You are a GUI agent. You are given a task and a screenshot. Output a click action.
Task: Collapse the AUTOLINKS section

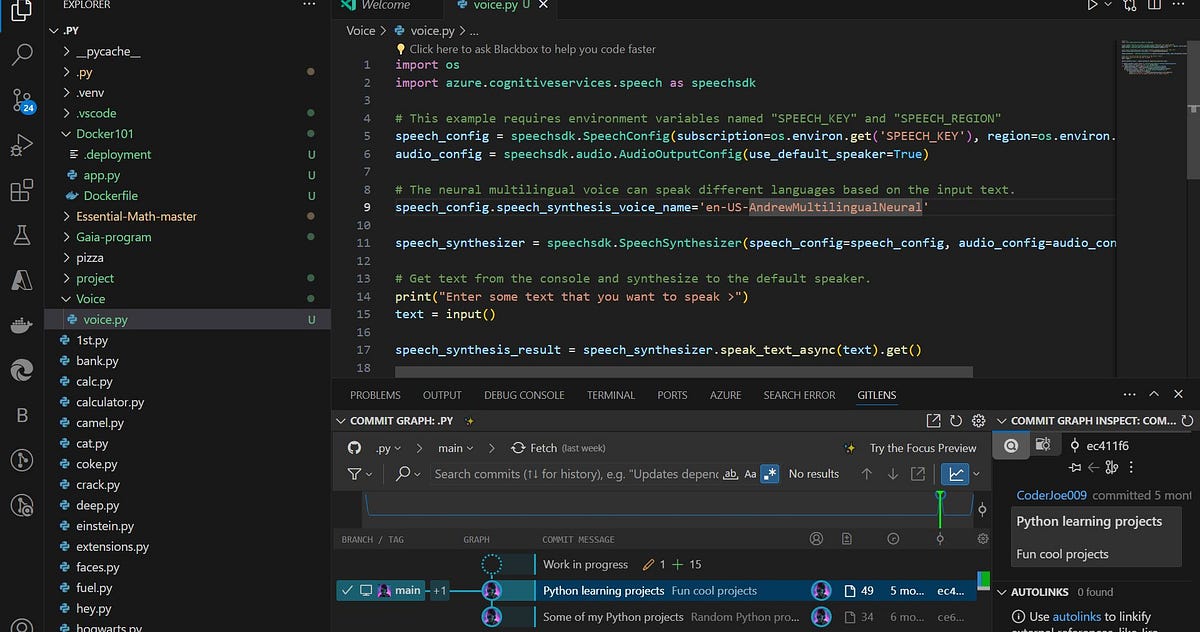1002,592
